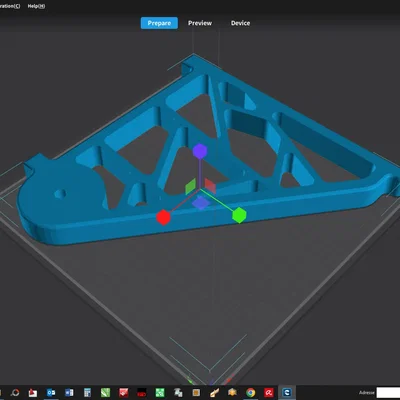Viewport: 400px width, 400px height.
Task: Open the menu ending in 'ration(C)'
Action: [10, 6]
